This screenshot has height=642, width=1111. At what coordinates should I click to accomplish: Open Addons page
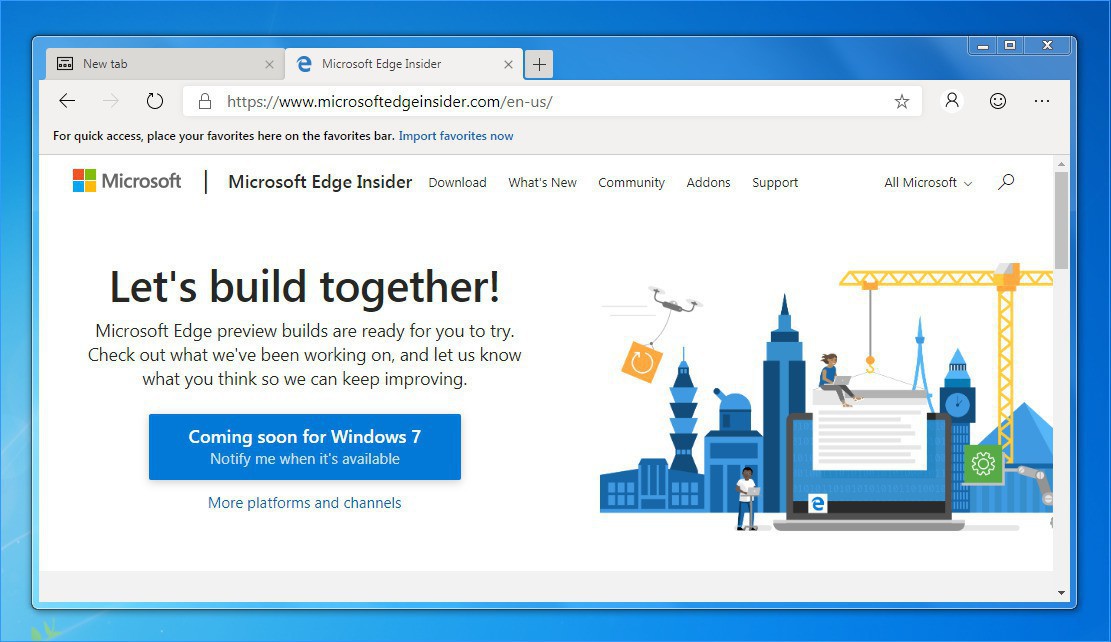click(708, 183)
